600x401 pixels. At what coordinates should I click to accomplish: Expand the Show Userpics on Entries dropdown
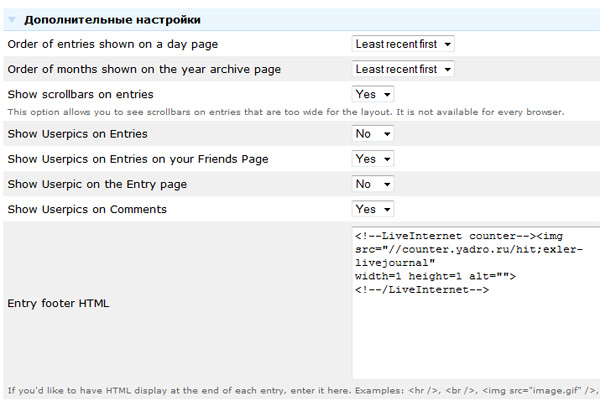point(373,134)
